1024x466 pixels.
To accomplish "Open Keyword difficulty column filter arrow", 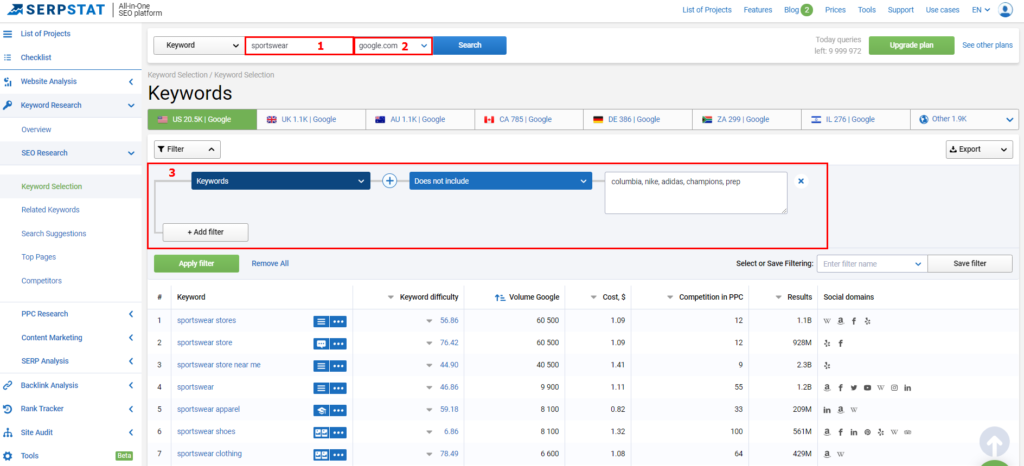I will (391, 297).
